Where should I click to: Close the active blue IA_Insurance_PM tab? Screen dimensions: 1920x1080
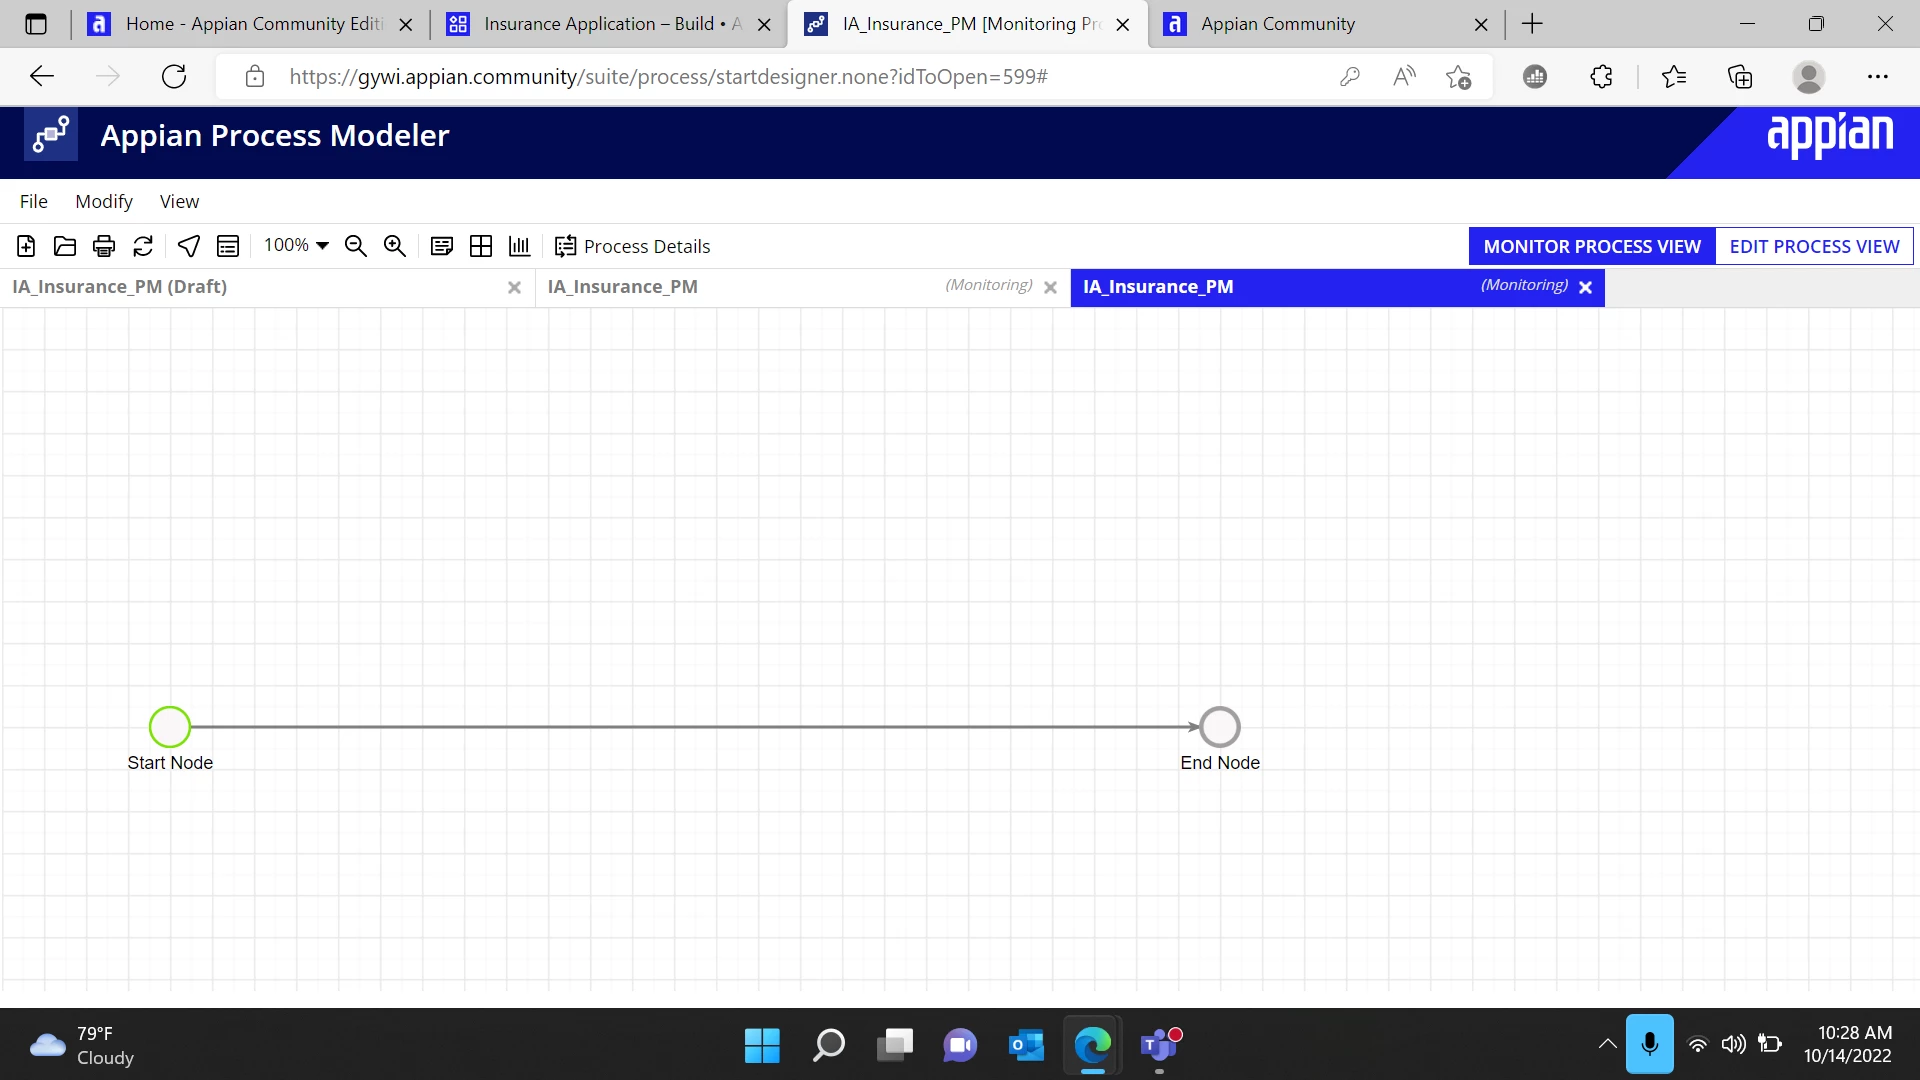pyautogui.click(x=1586, y=288)
